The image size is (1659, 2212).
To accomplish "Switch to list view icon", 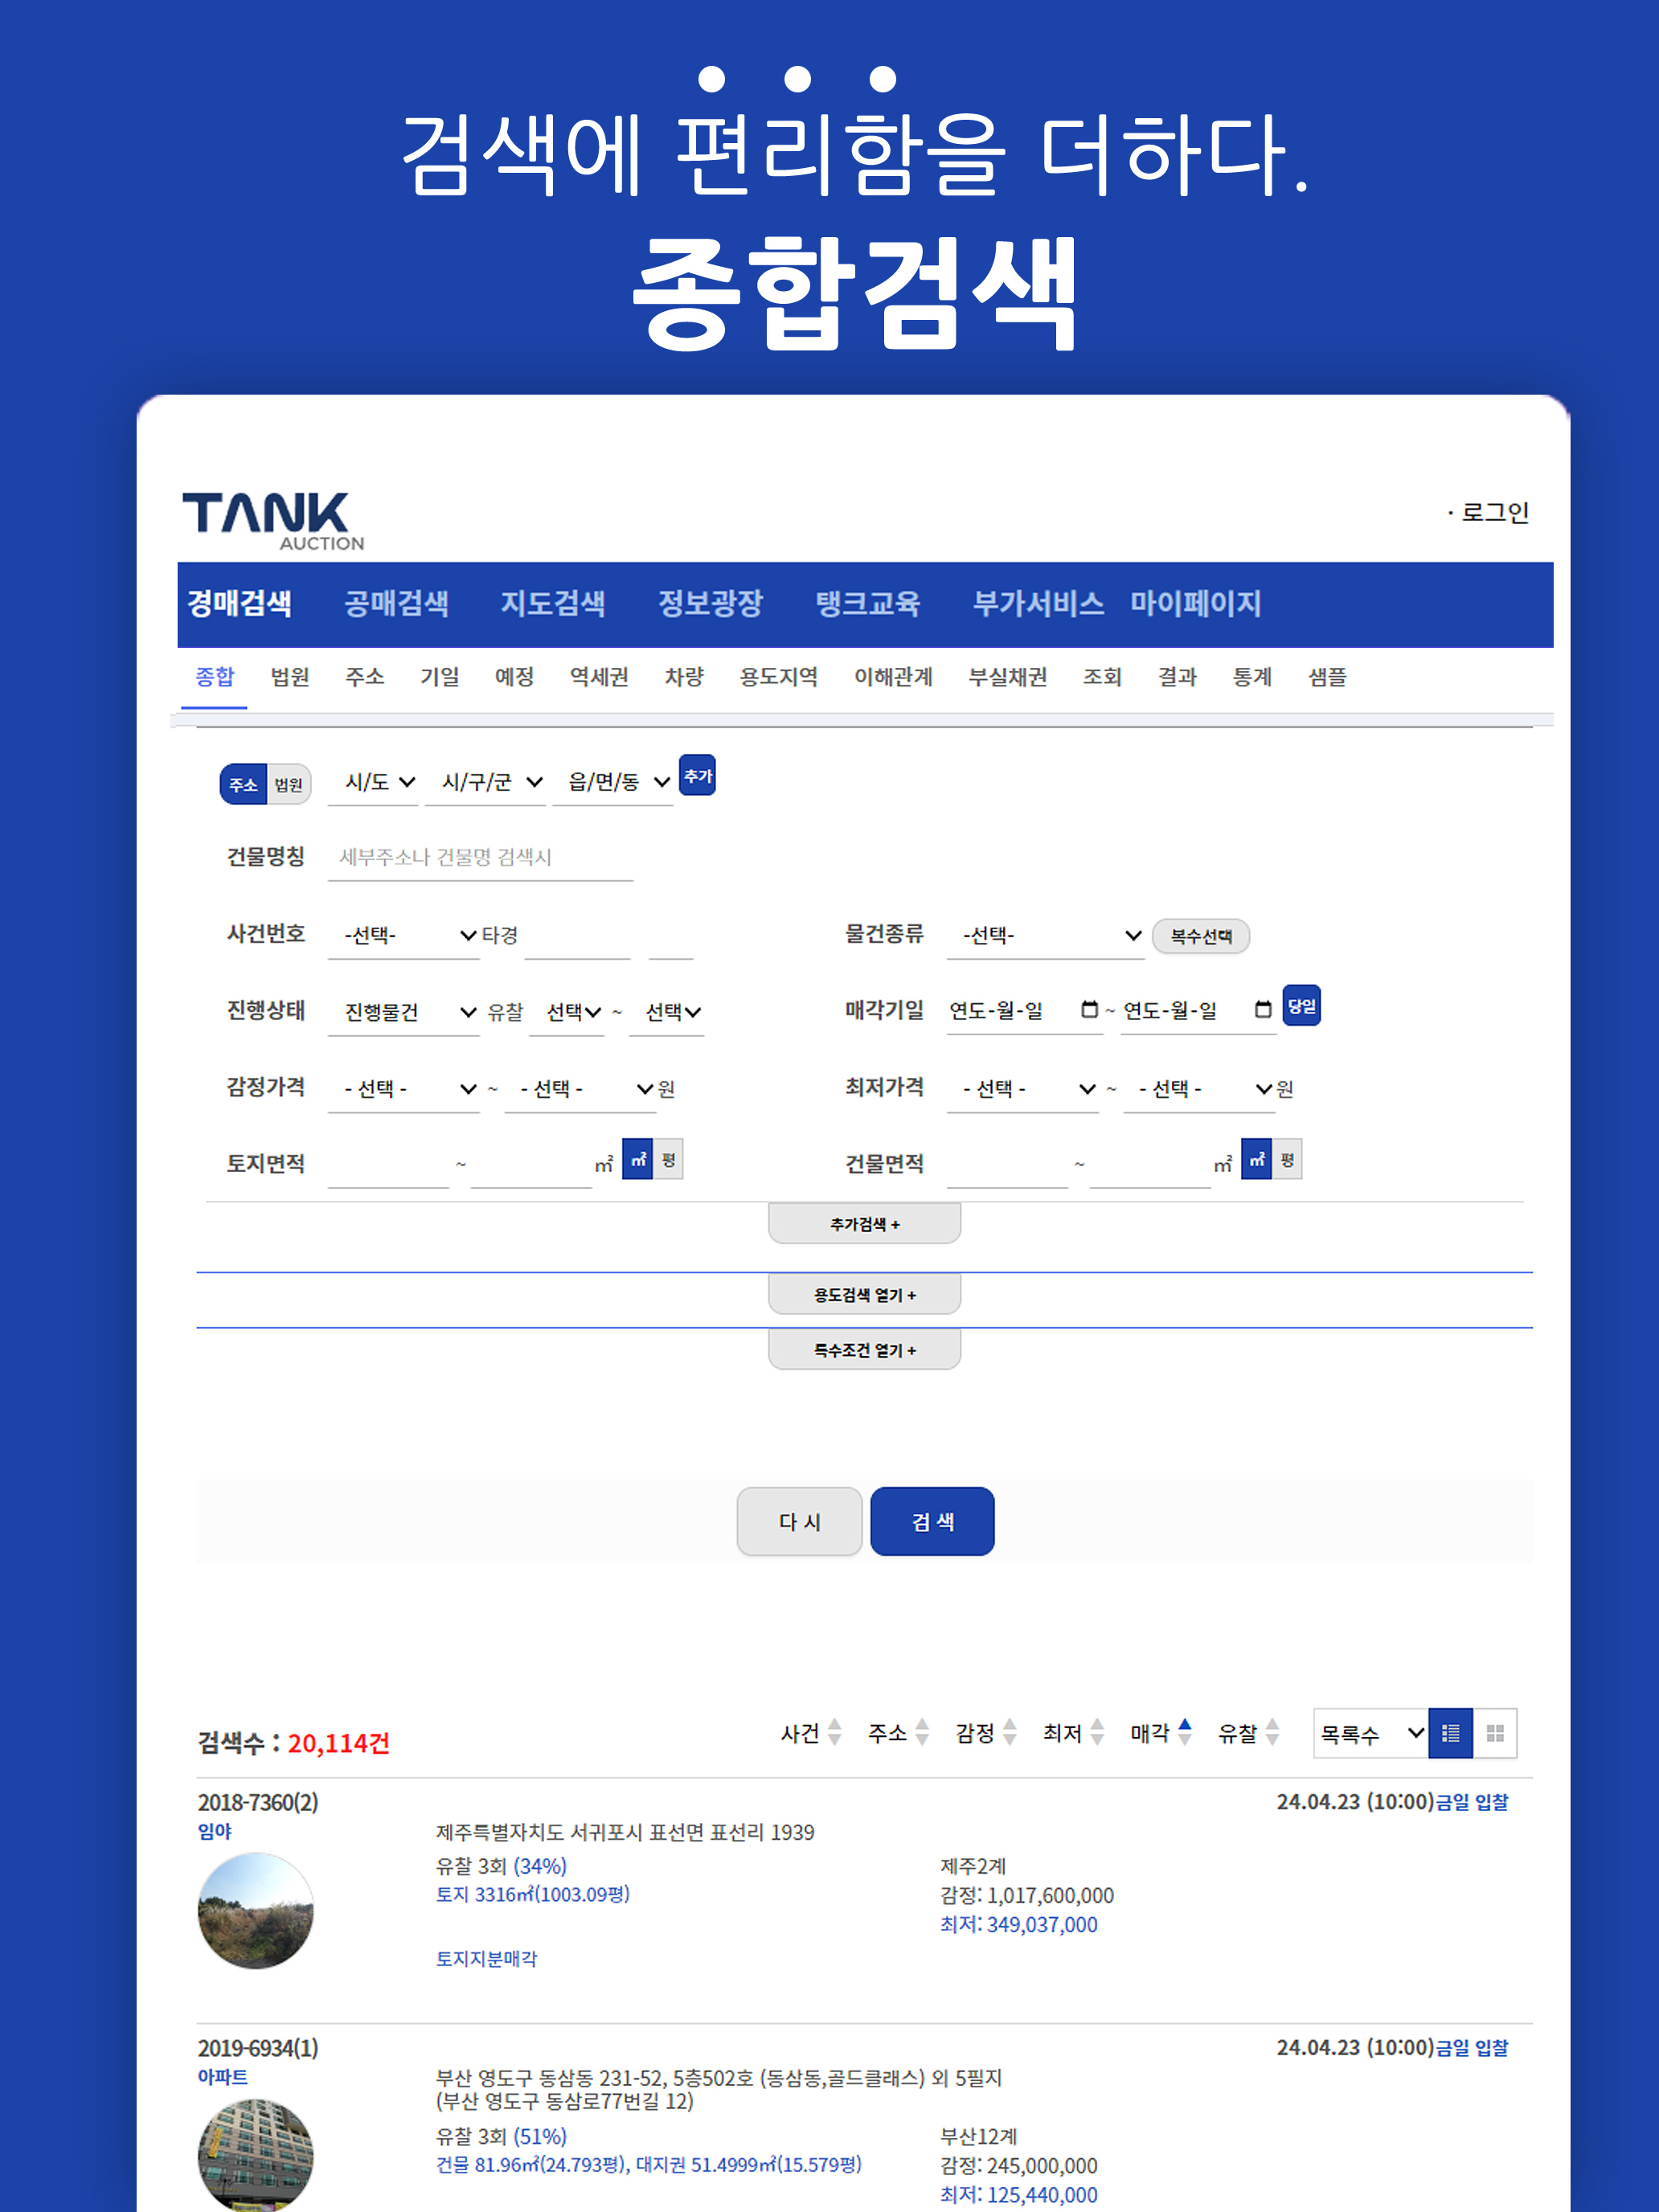I will [x=1449, y=1733].
